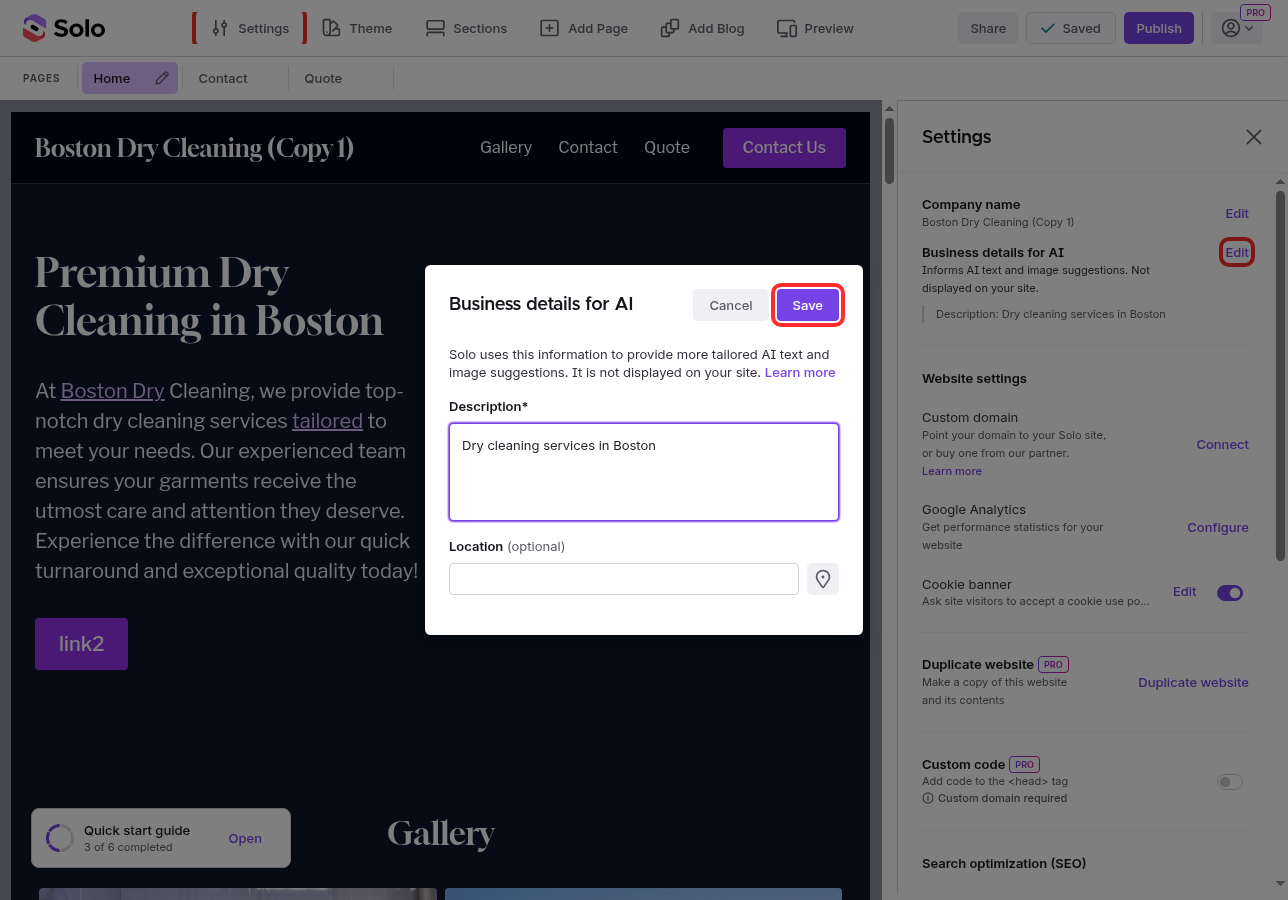Click the Boston Dry underlined link
This screenshot has height=900, width=1288.
[x=112, y=390]
